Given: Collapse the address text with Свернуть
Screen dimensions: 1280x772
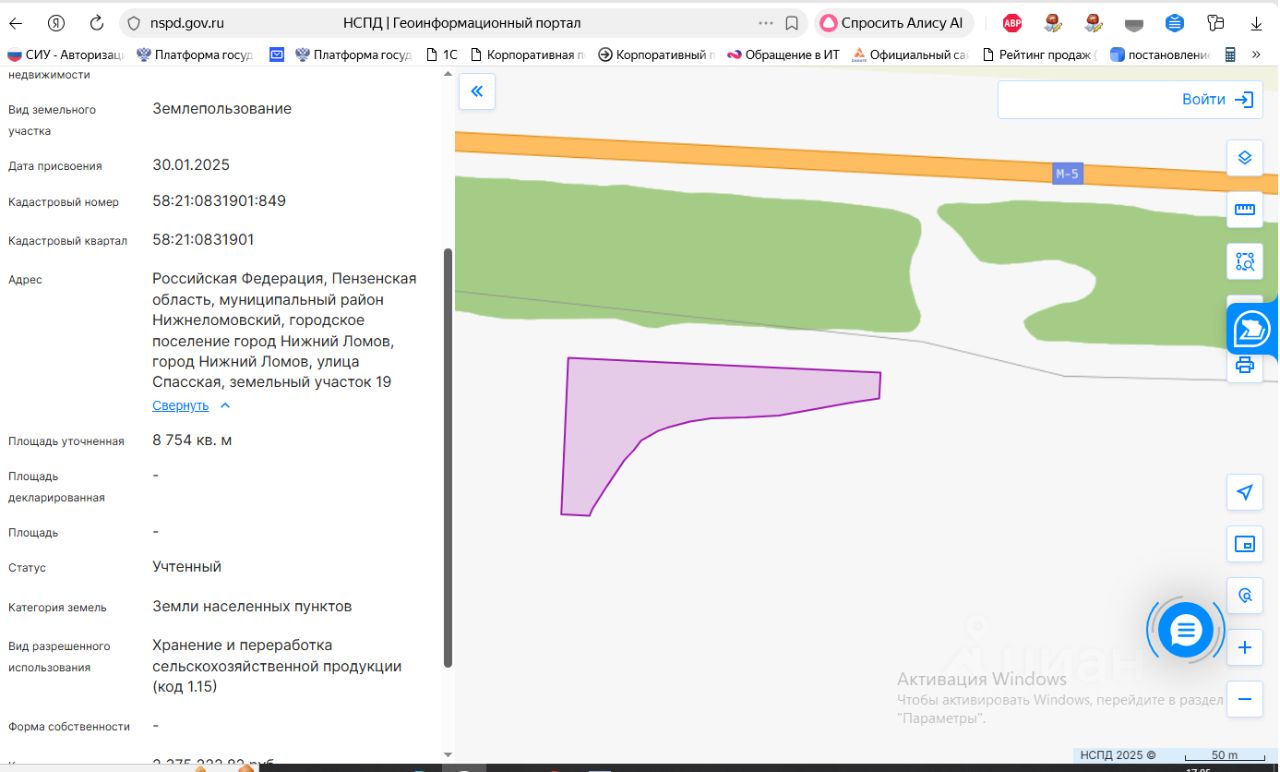Looking at the screenshot, I should [x=191, y=405].
